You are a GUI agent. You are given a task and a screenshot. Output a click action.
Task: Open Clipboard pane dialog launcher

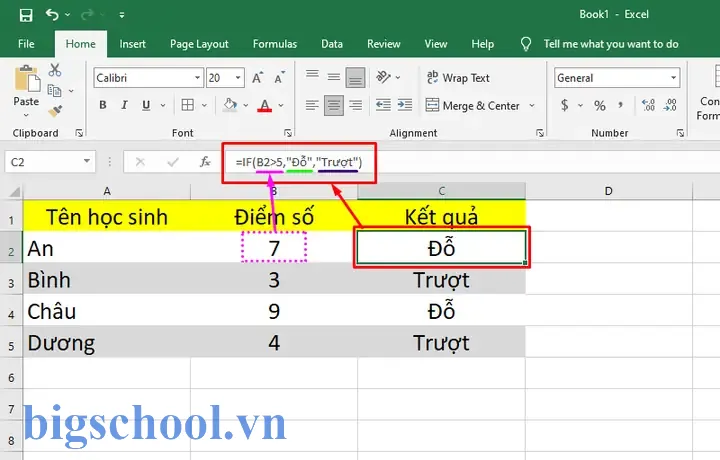click(79, 133)
